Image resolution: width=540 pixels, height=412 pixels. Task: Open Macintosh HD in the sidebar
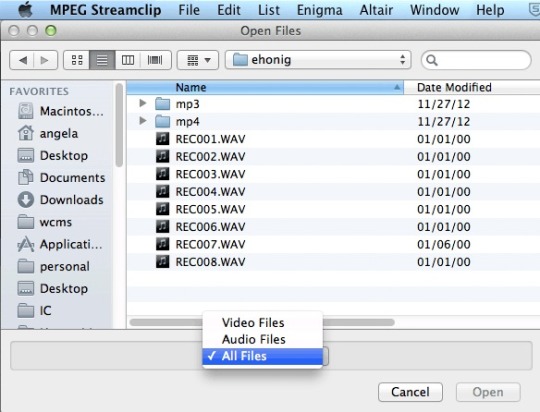pyautogui.click(x=61, y=111)
